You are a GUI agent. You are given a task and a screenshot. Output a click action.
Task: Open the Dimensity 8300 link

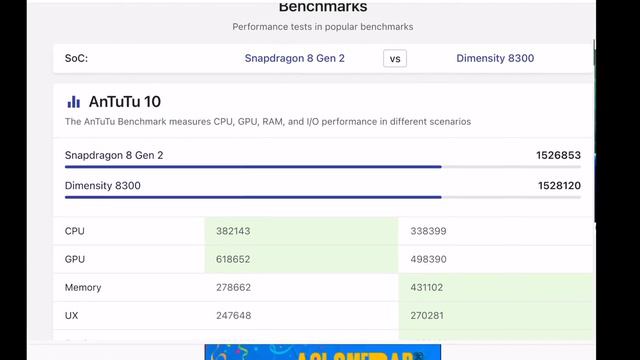[x=495, y=58]
